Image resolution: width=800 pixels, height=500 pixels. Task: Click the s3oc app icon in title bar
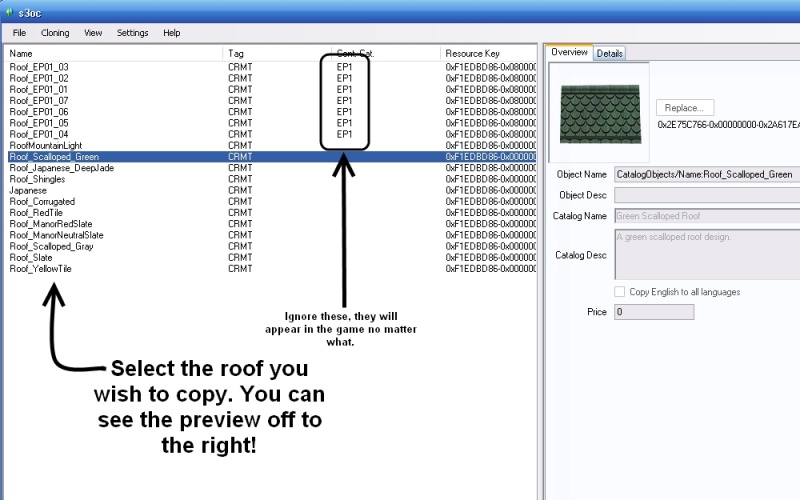click(x=9, y=10)
